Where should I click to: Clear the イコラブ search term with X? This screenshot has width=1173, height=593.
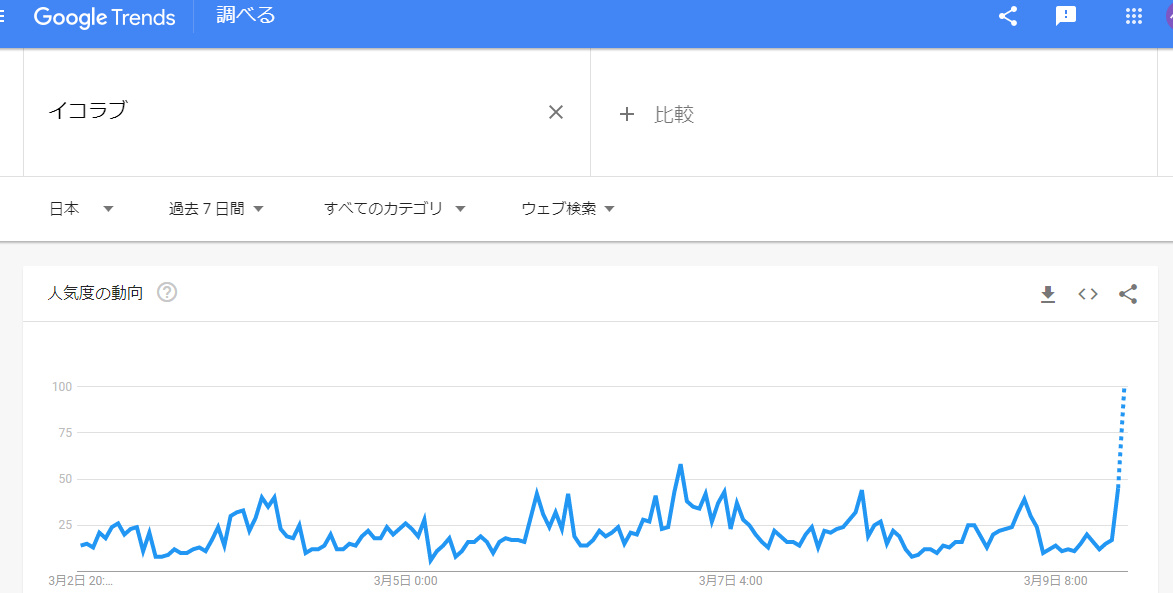tap(556, 112)
